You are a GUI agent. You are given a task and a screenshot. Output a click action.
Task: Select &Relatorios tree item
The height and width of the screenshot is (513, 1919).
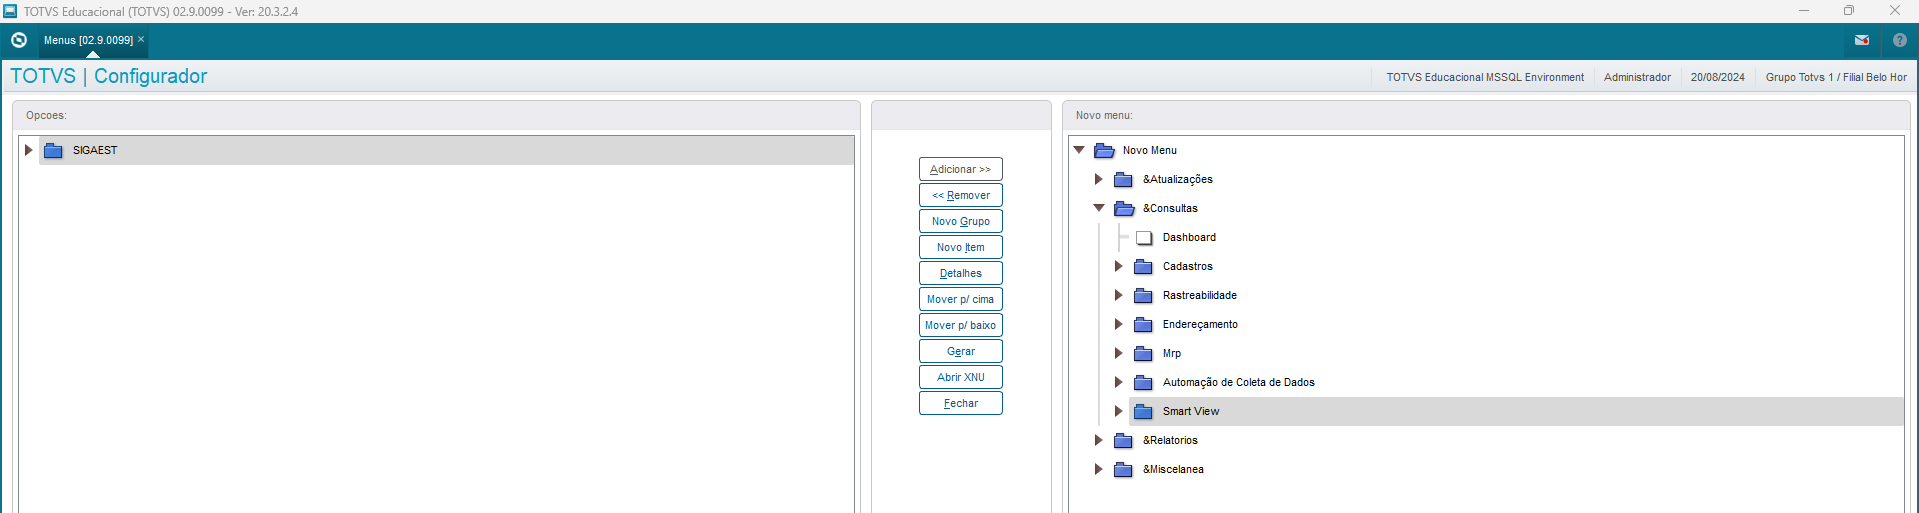click(x=1170, y=440)
